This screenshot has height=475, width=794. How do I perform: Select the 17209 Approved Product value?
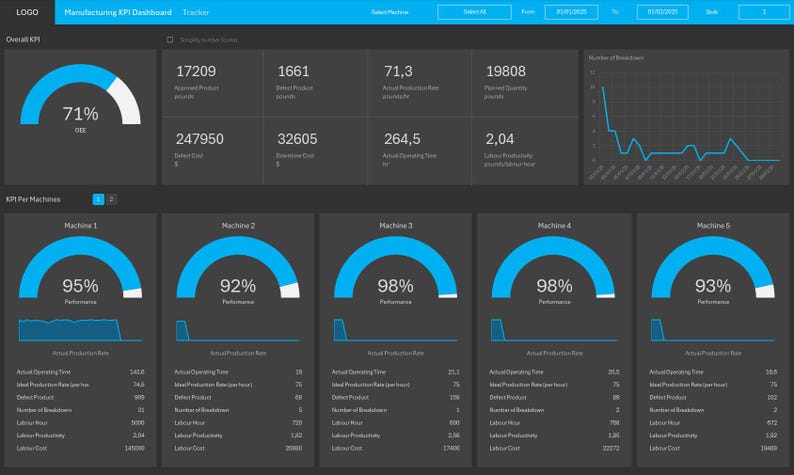(196, 71)
